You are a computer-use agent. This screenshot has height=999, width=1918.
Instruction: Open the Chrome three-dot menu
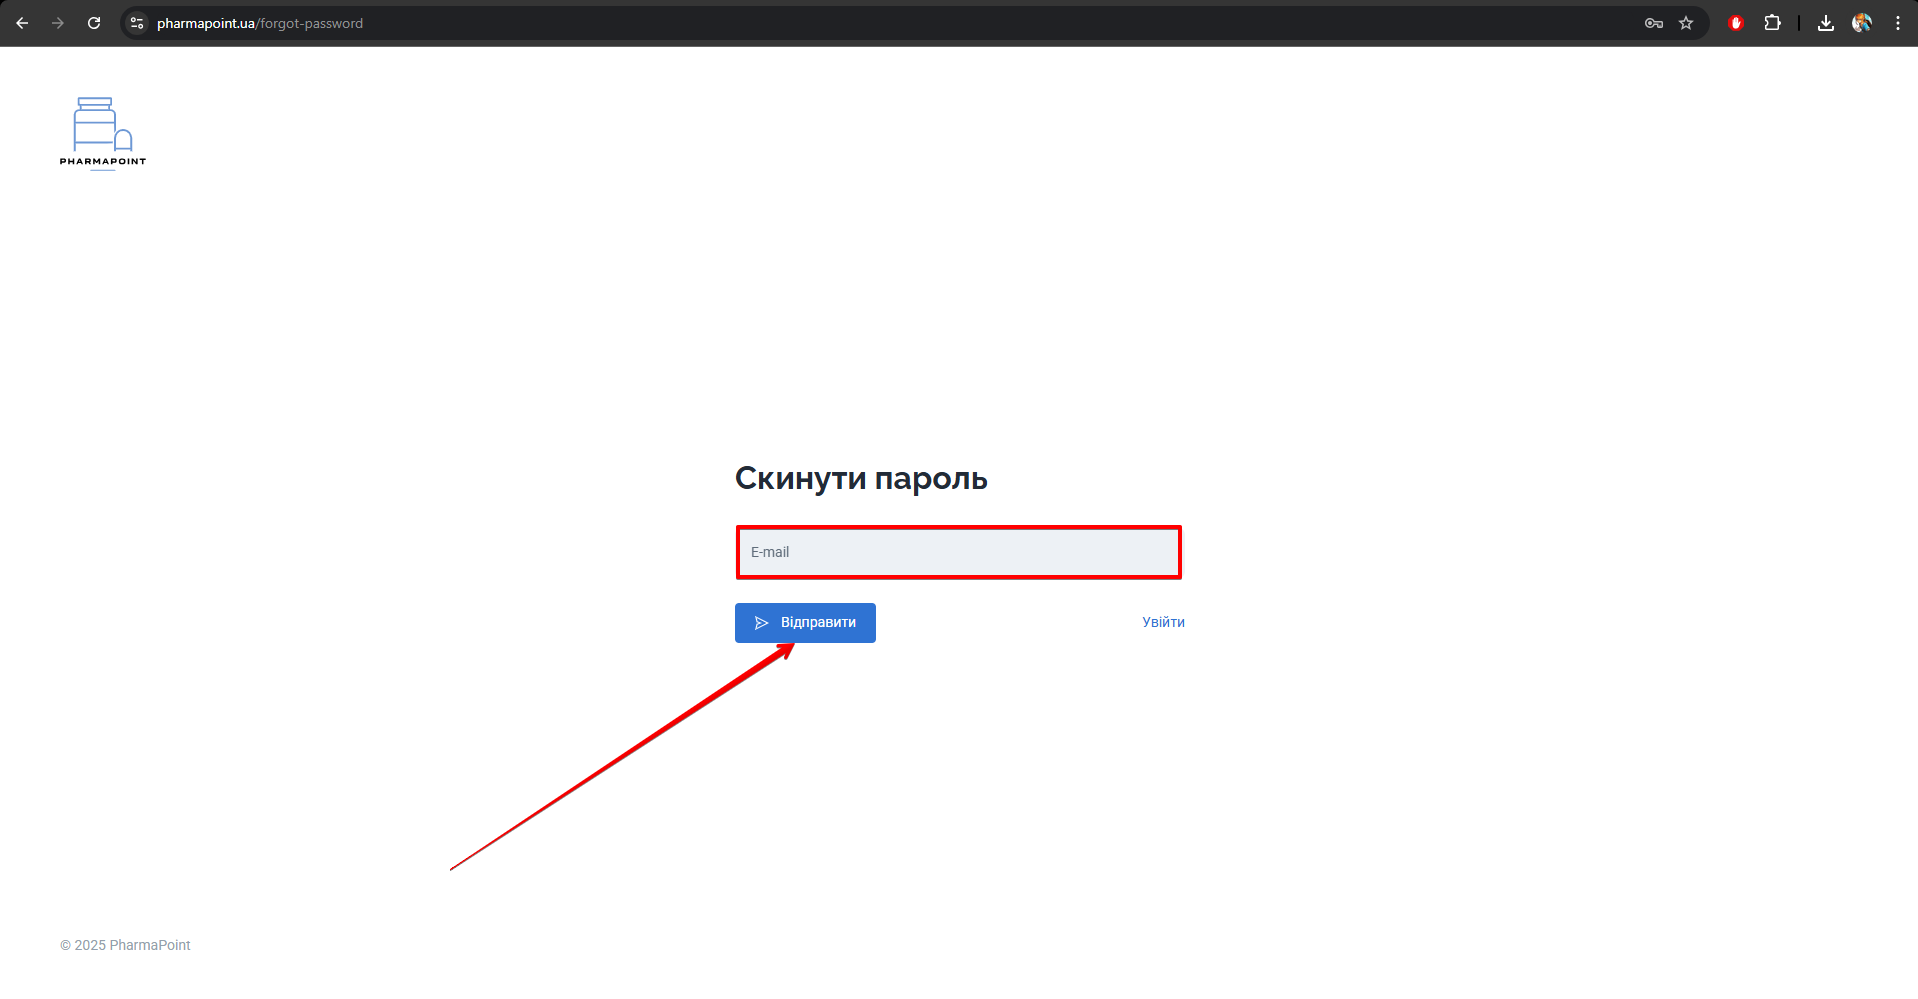point(1897,23)
